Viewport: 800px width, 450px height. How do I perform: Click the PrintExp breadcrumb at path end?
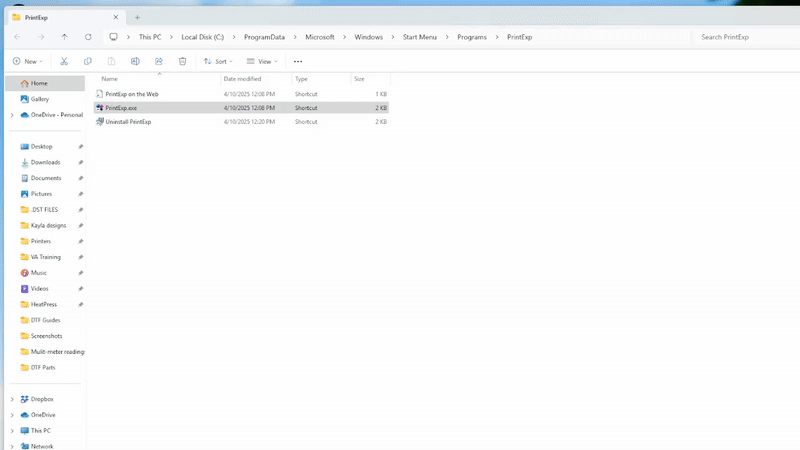[x=519, y=37]
